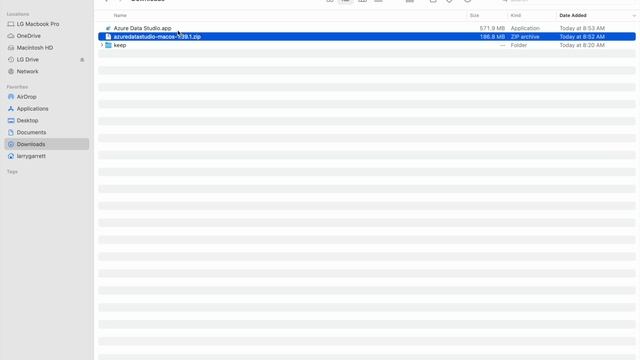Screen dimensions: 640x360
Task: Open Macintosh HD in sidebar
Action: click(35, 48)
